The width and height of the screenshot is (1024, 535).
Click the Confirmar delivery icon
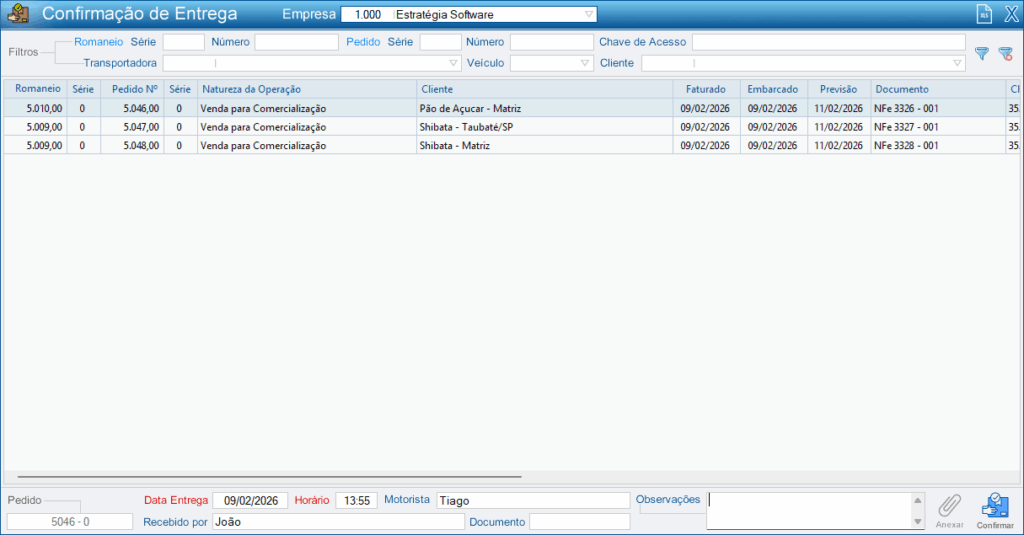[994, 510]
